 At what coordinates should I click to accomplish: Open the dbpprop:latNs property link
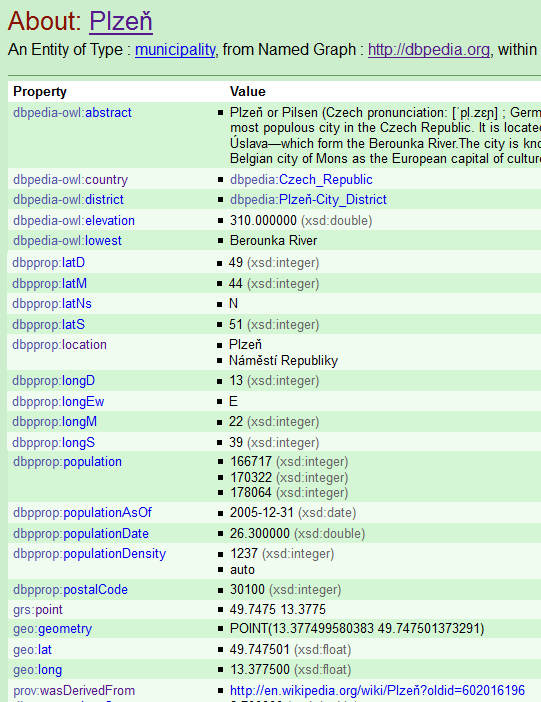click(x=52, y=304)
